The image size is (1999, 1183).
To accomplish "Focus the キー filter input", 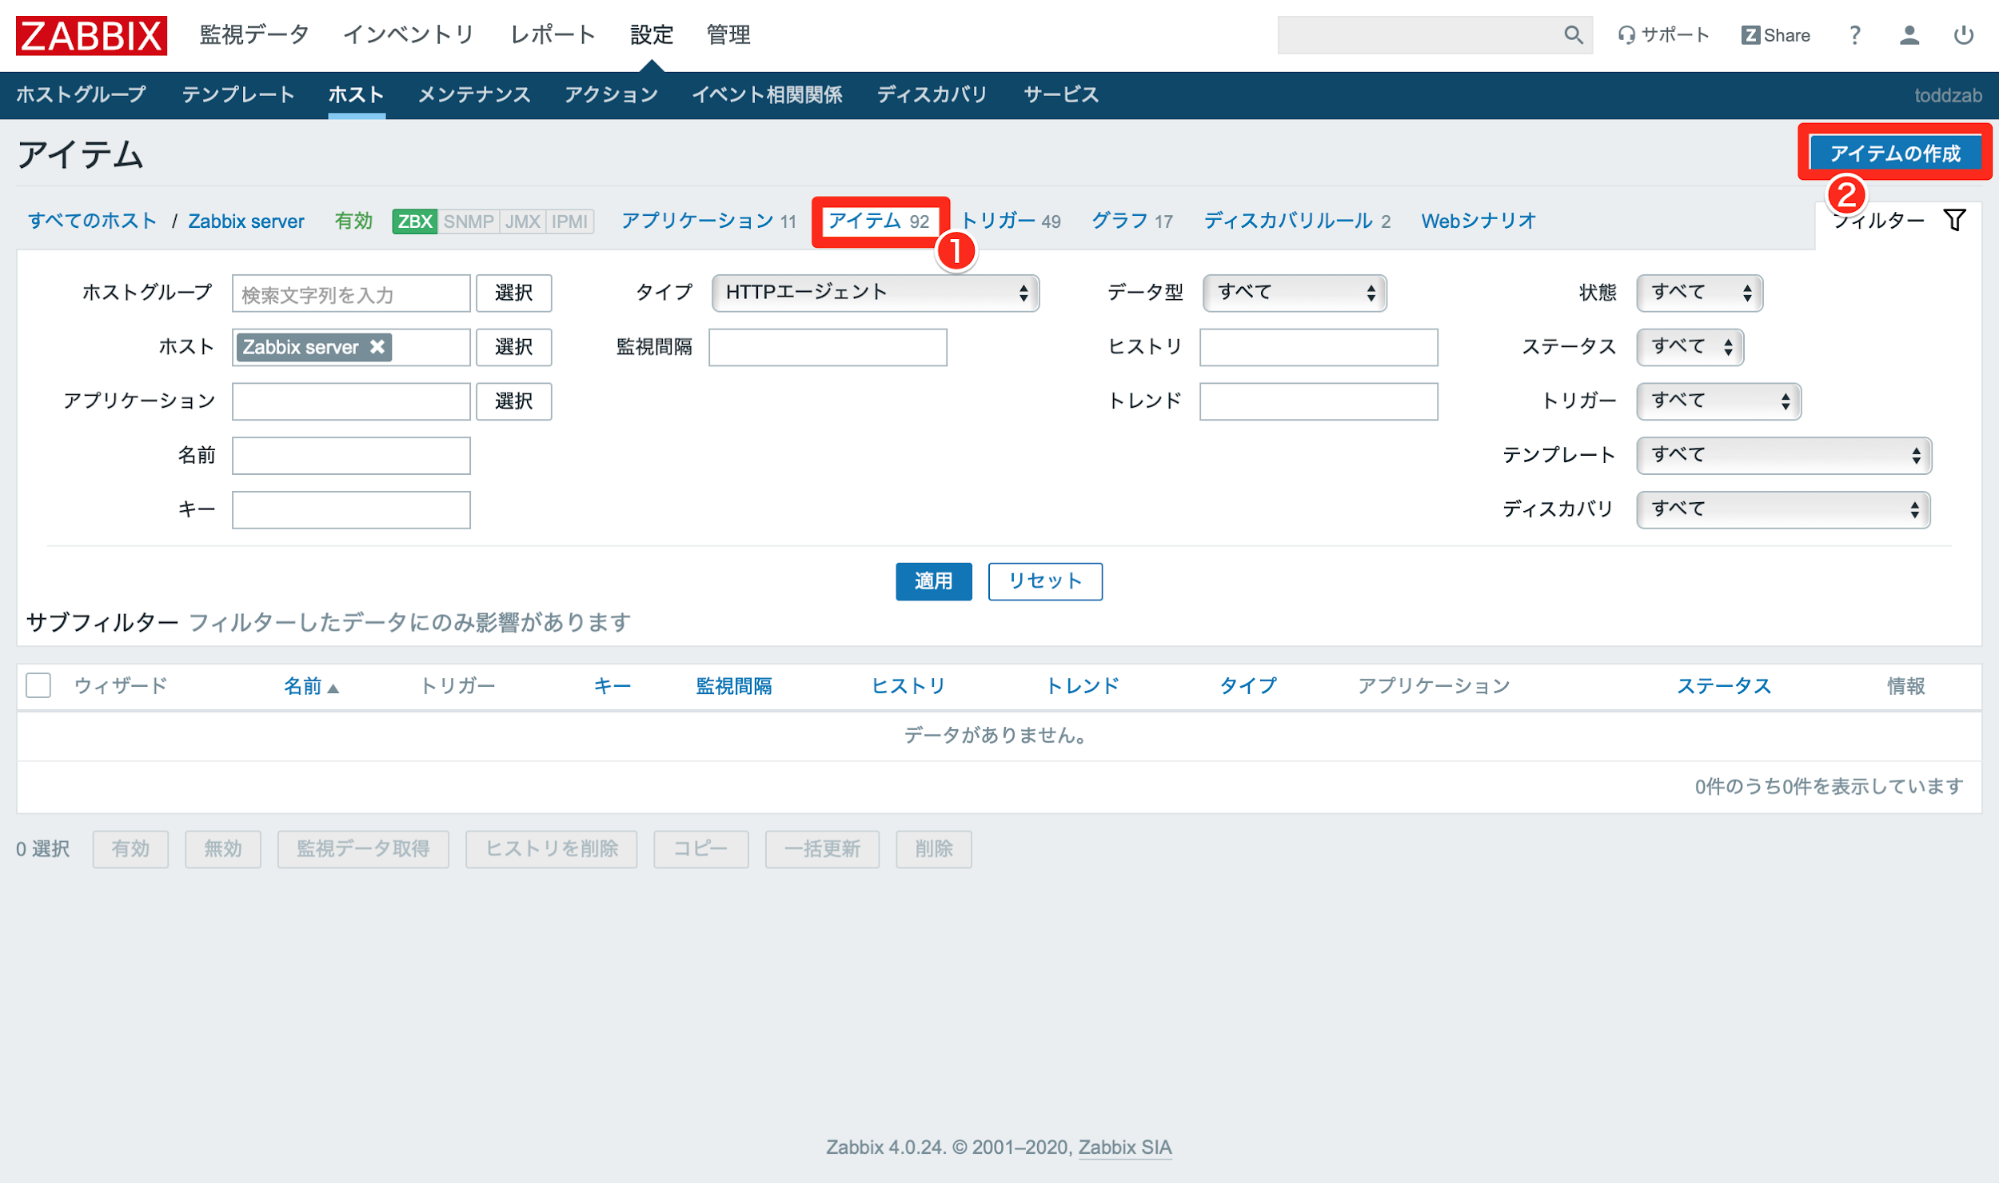I will click(351, 509).
